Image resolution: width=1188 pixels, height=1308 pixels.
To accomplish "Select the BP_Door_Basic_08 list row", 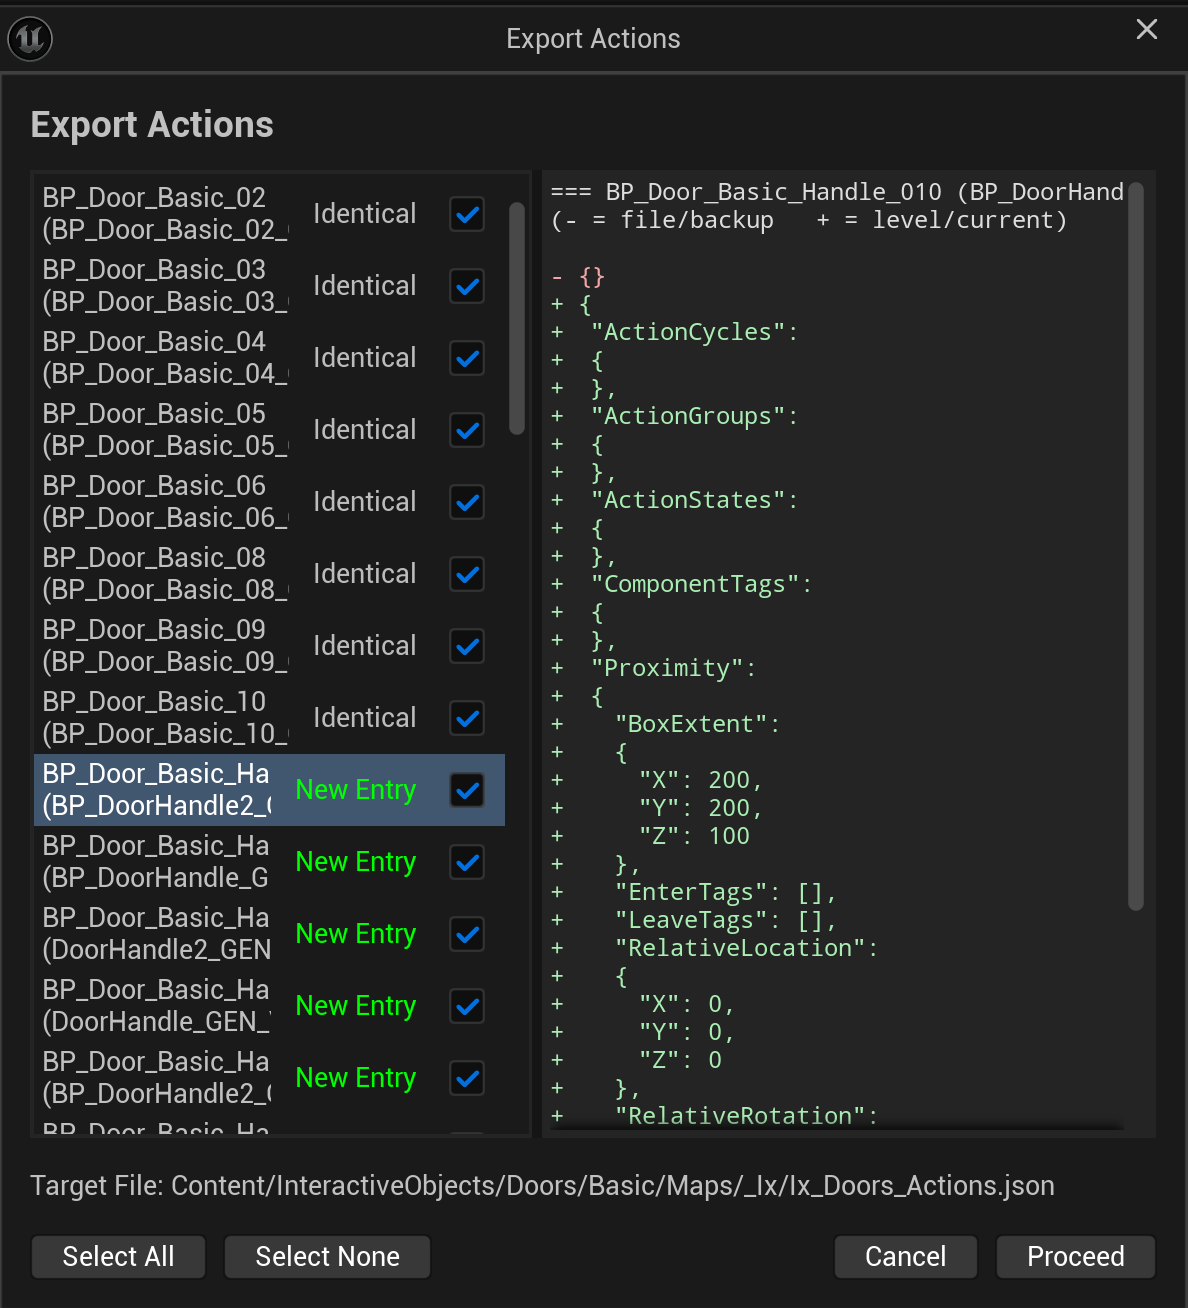I will tap(269, 574).
